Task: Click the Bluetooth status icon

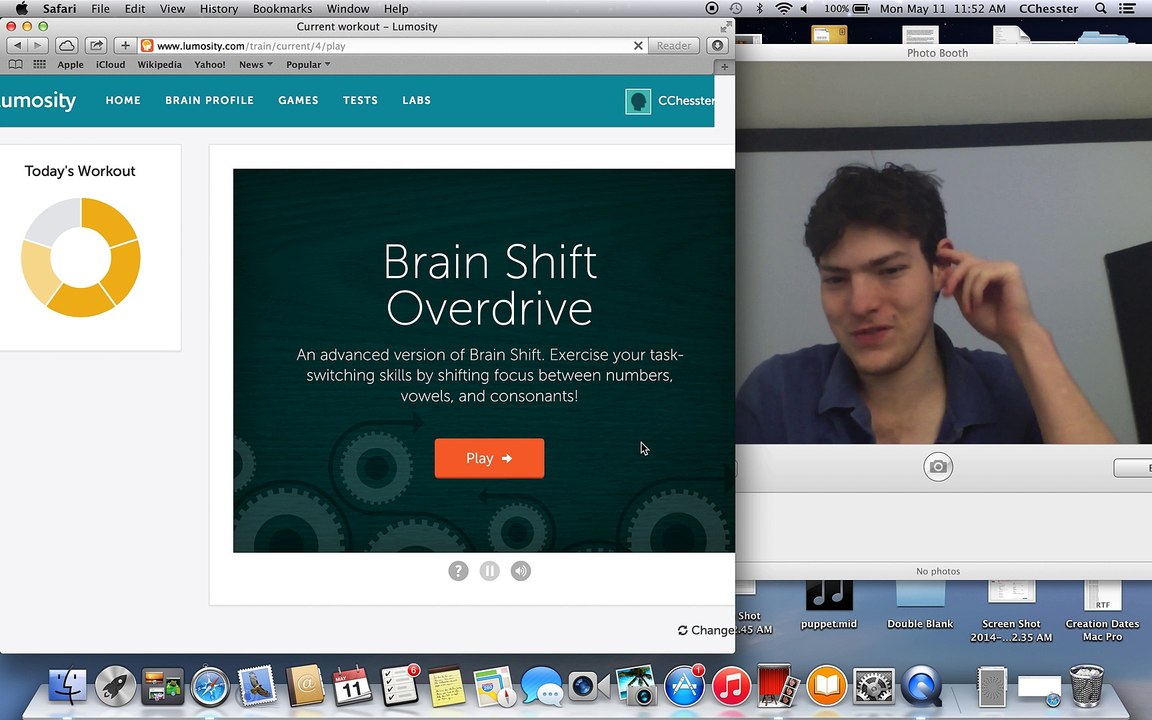Action: [760, 9]
